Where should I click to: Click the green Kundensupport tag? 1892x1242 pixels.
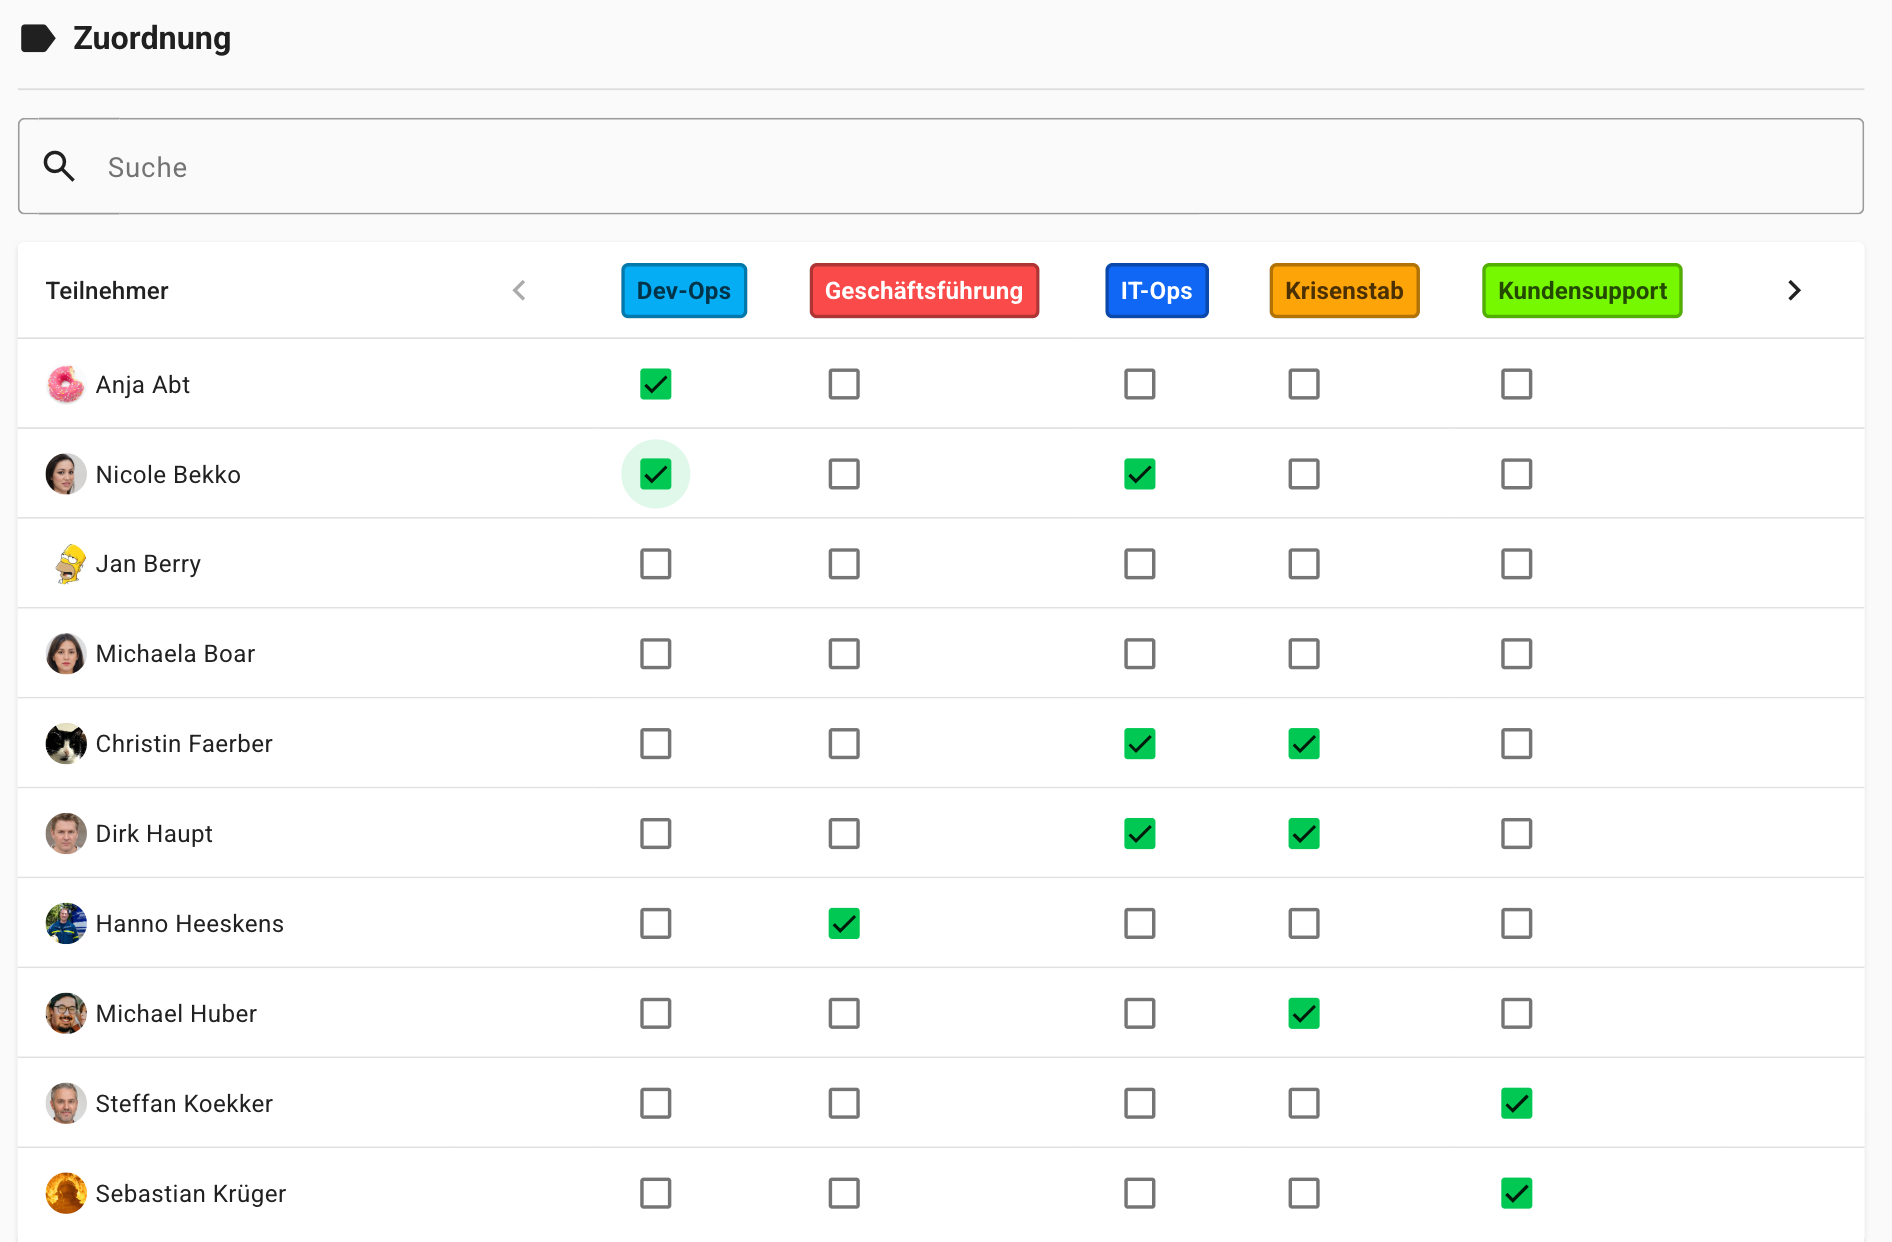coord(1582,291)
